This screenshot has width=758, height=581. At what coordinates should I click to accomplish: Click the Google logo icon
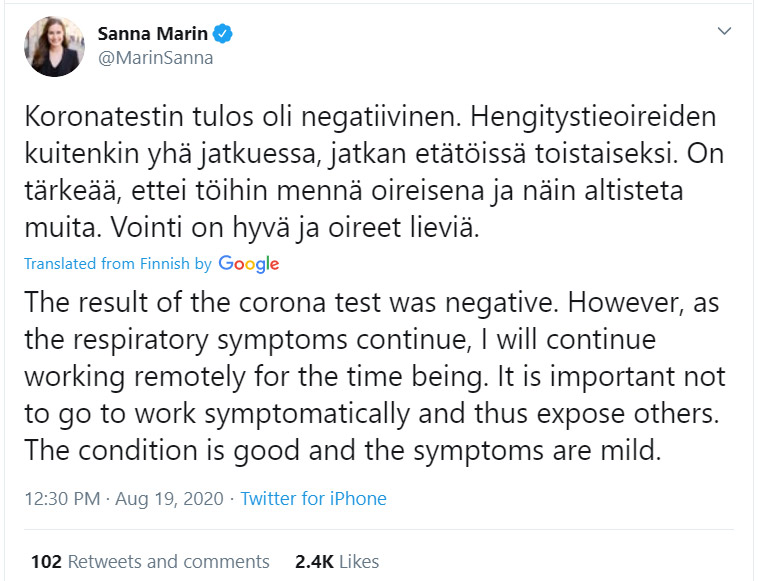(x=248, y=264)
